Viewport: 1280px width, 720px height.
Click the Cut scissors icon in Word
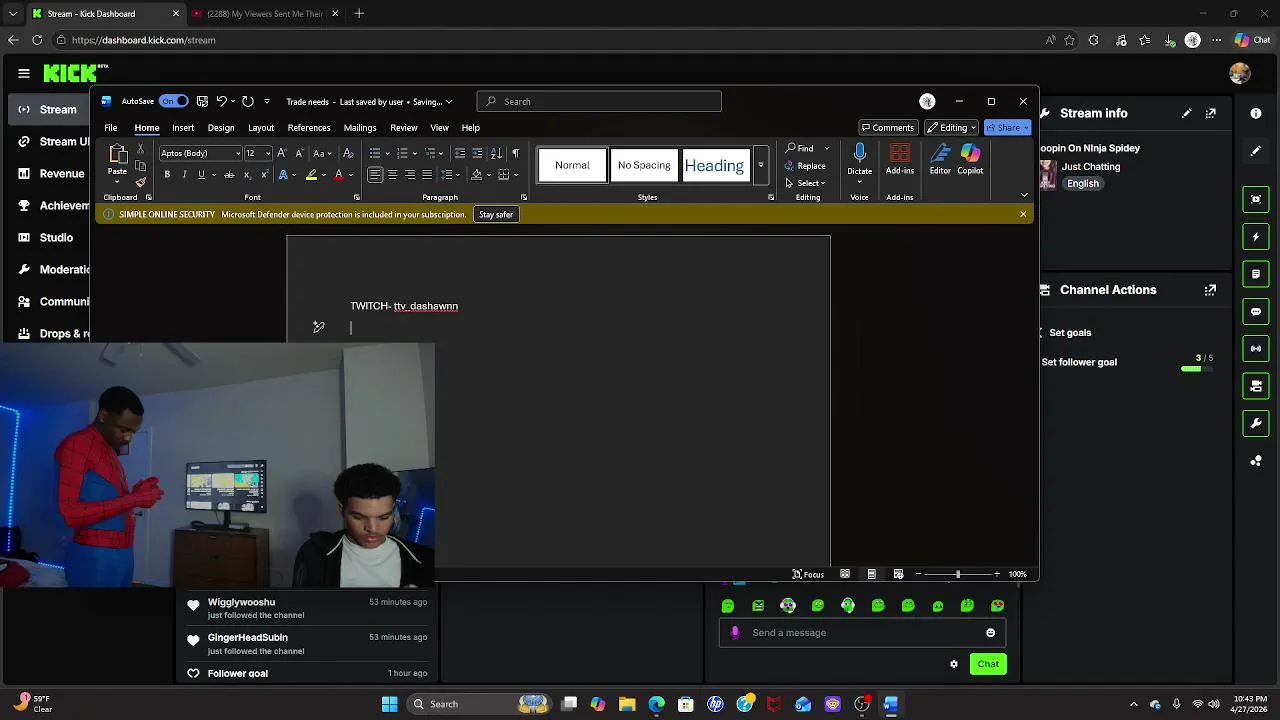pos(140,149)
